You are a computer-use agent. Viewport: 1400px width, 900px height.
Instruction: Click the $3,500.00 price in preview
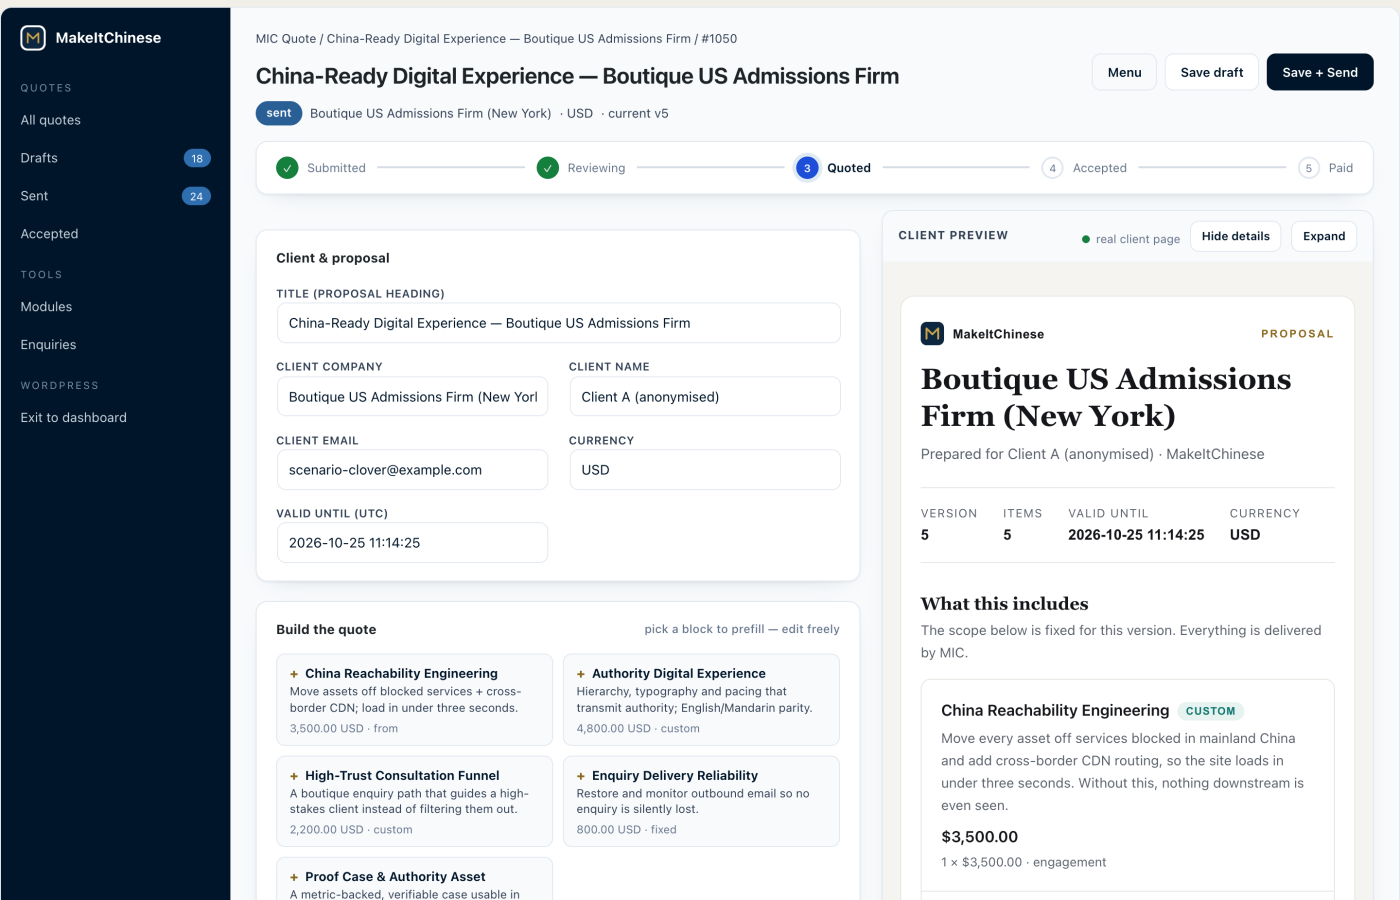pyautogui.click(x=980, y=837)
